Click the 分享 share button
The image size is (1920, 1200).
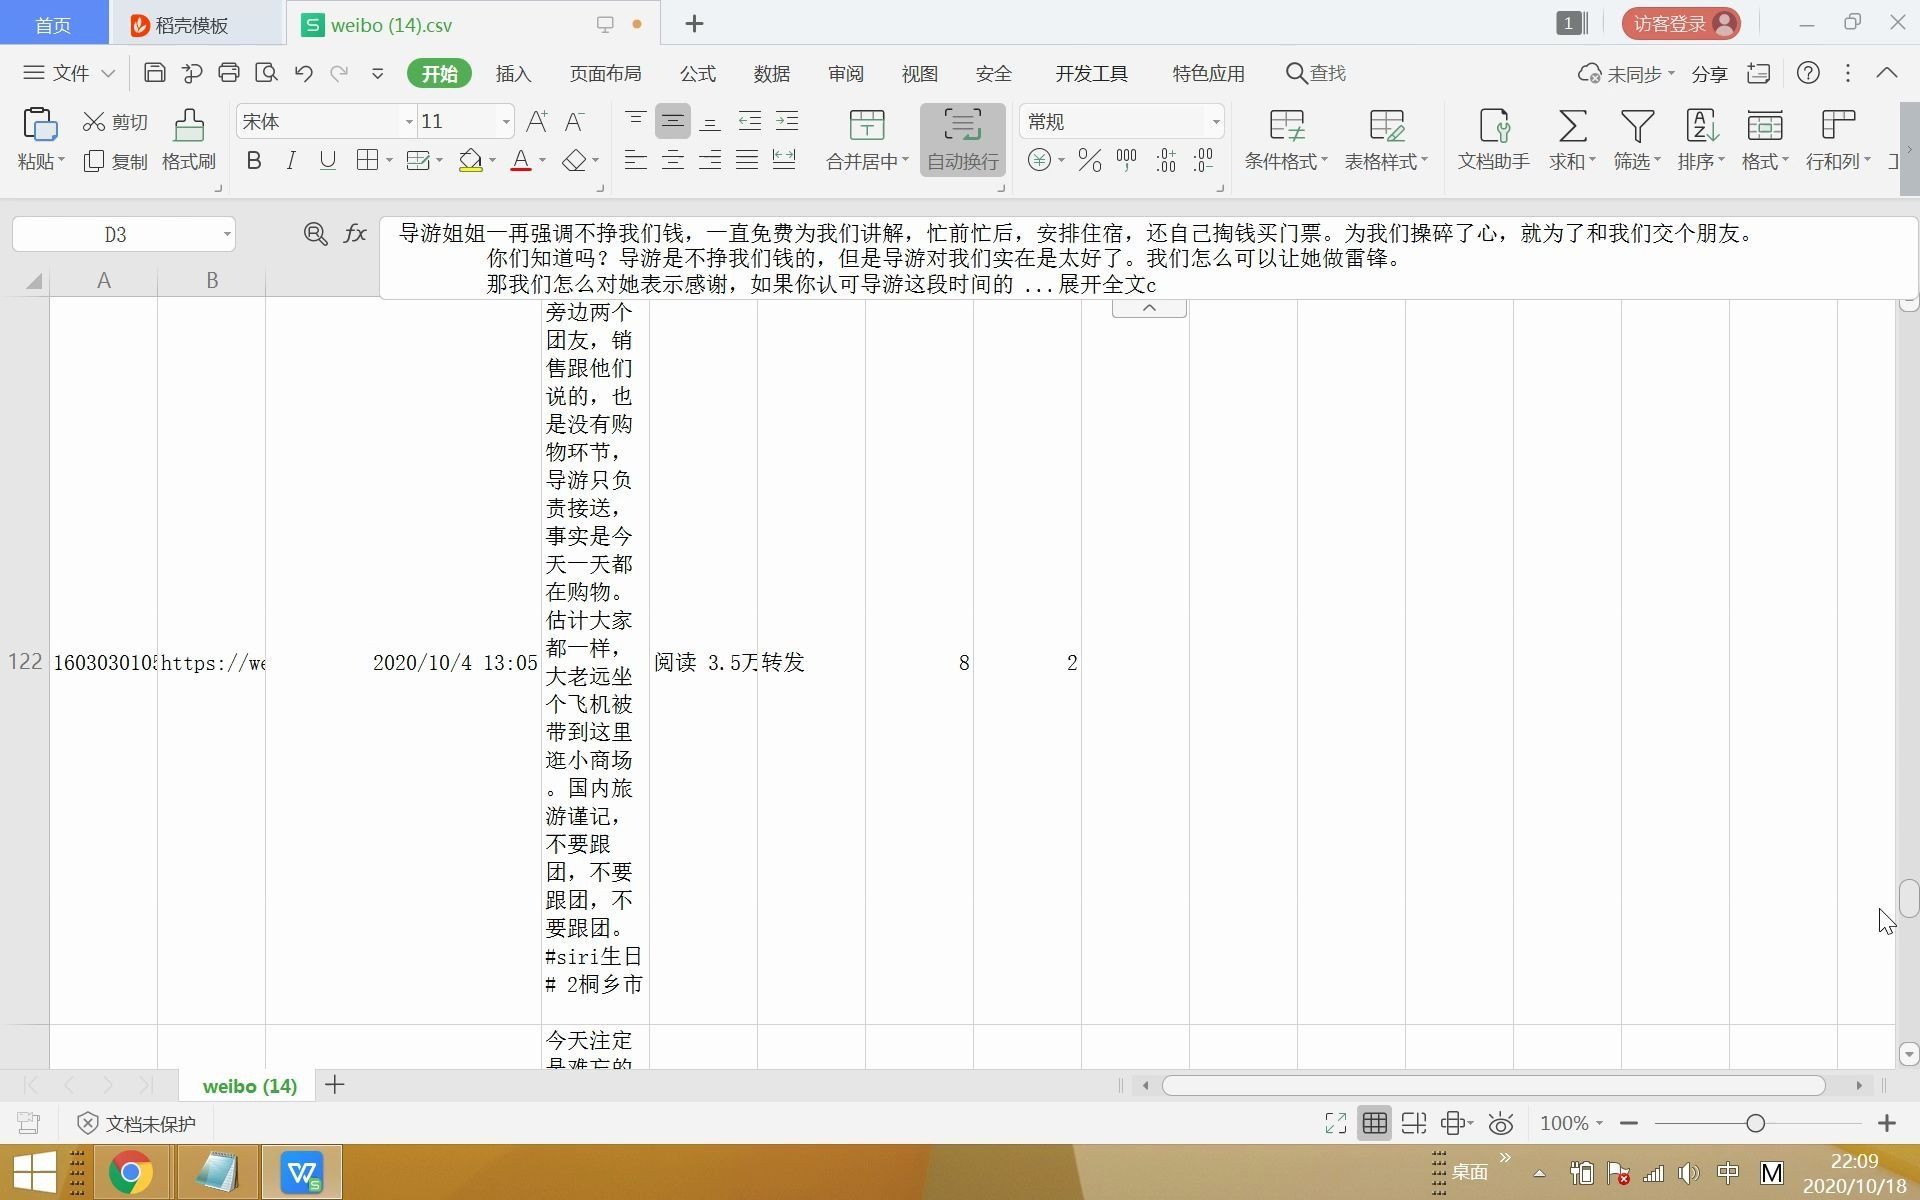pos(1709,73)
